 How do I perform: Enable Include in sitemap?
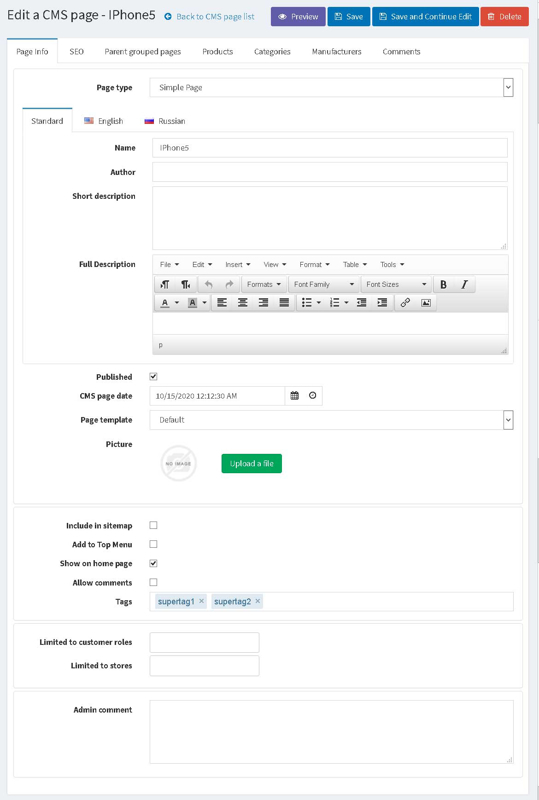click(153, 525)
